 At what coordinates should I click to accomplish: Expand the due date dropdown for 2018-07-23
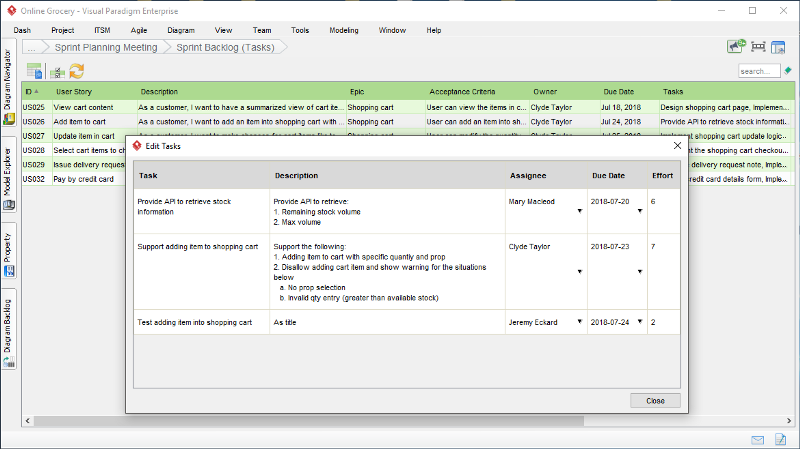640,272
